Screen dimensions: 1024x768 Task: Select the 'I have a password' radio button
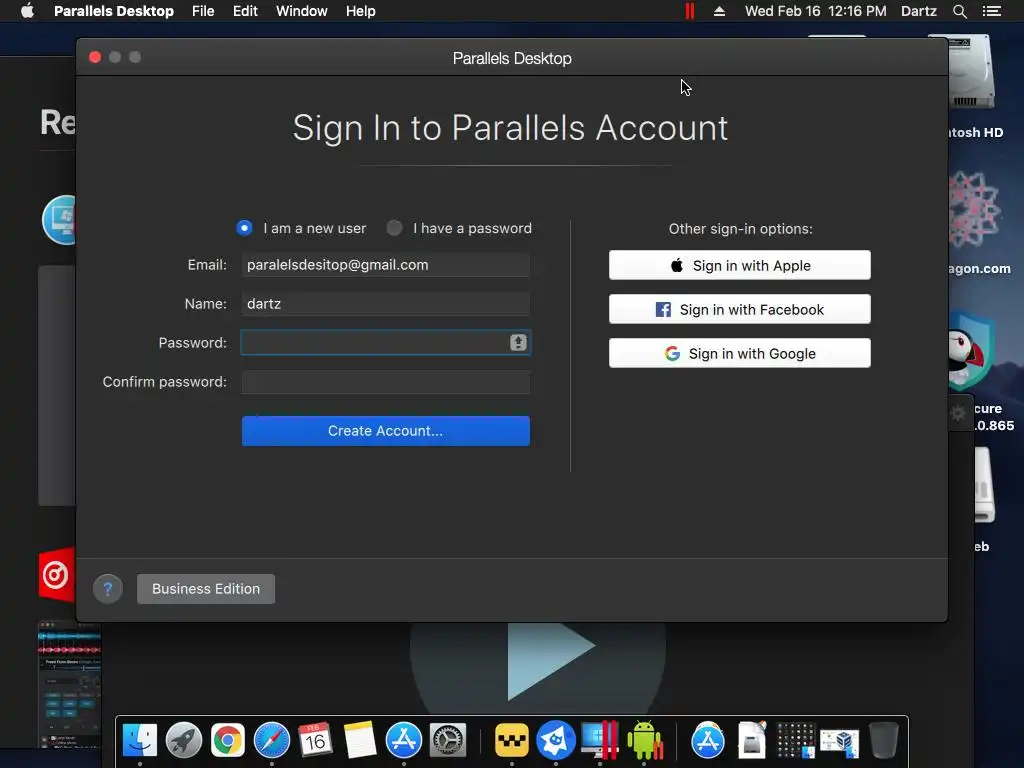(x=394, y=228)
